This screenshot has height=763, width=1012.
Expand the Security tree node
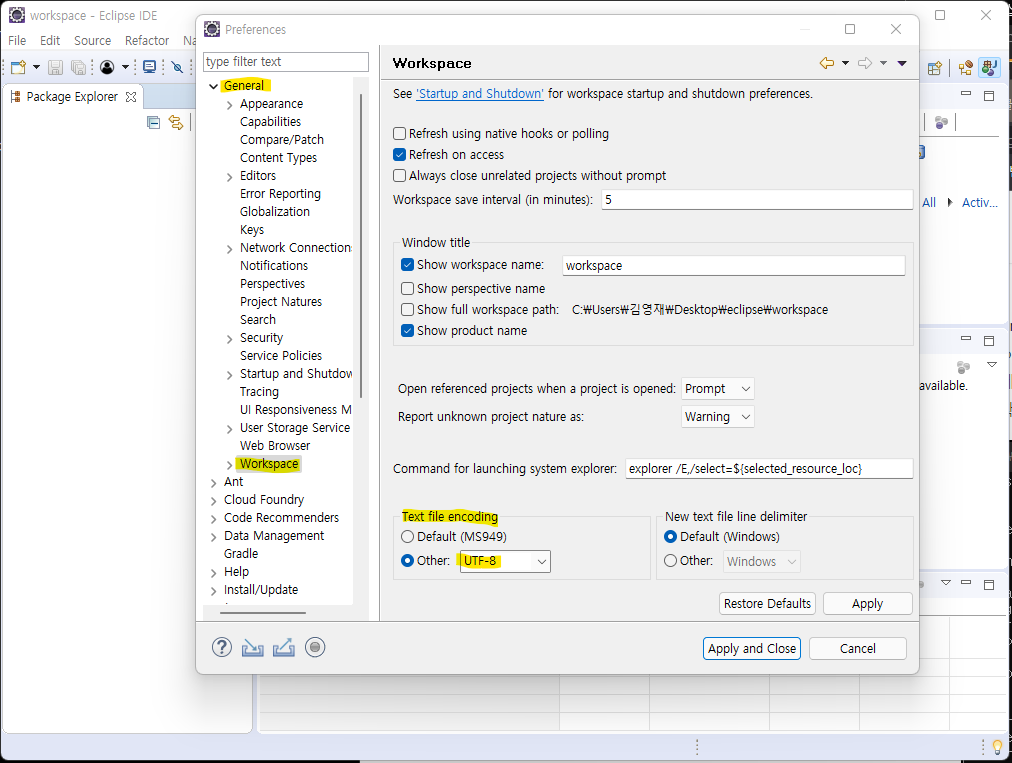click(x=230, y=339)
